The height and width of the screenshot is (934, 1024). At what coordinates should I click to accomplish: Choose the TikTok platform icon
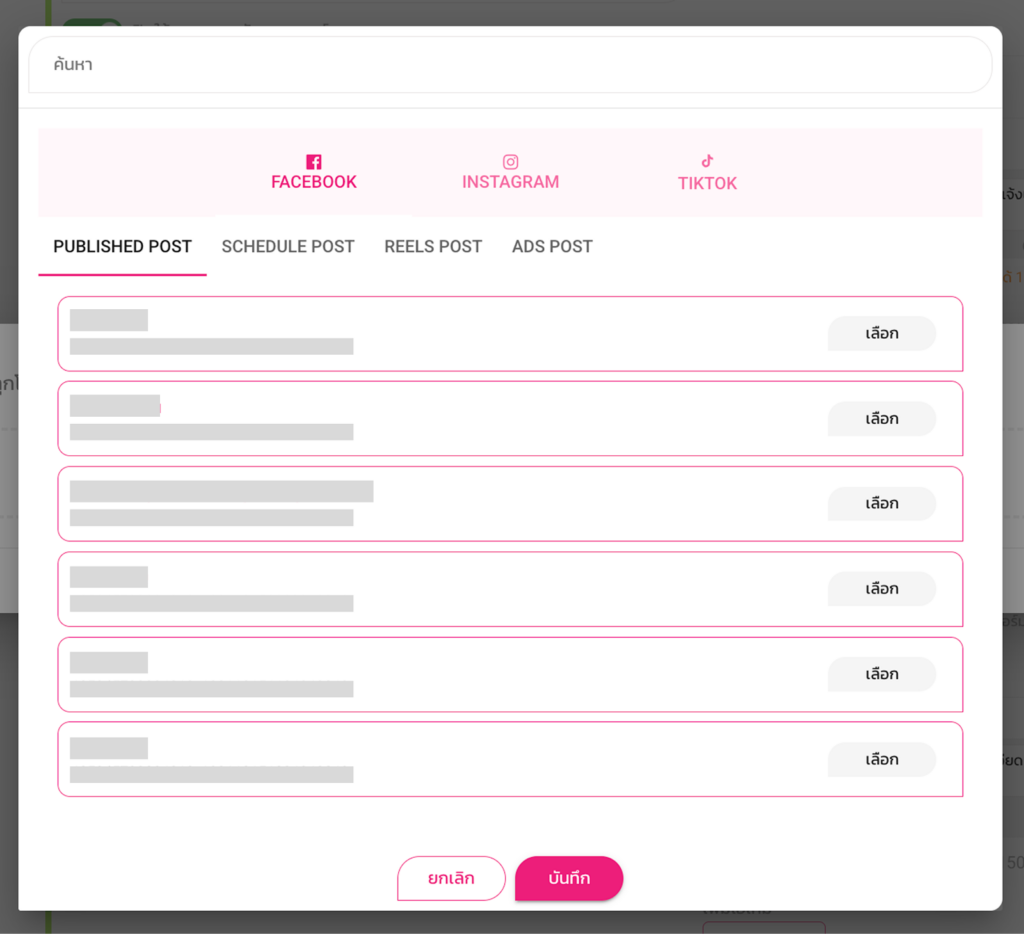coord(707,161)
